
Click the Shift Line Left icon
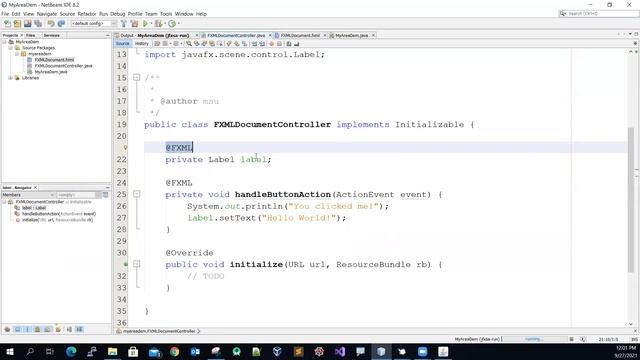pos(254,44)
